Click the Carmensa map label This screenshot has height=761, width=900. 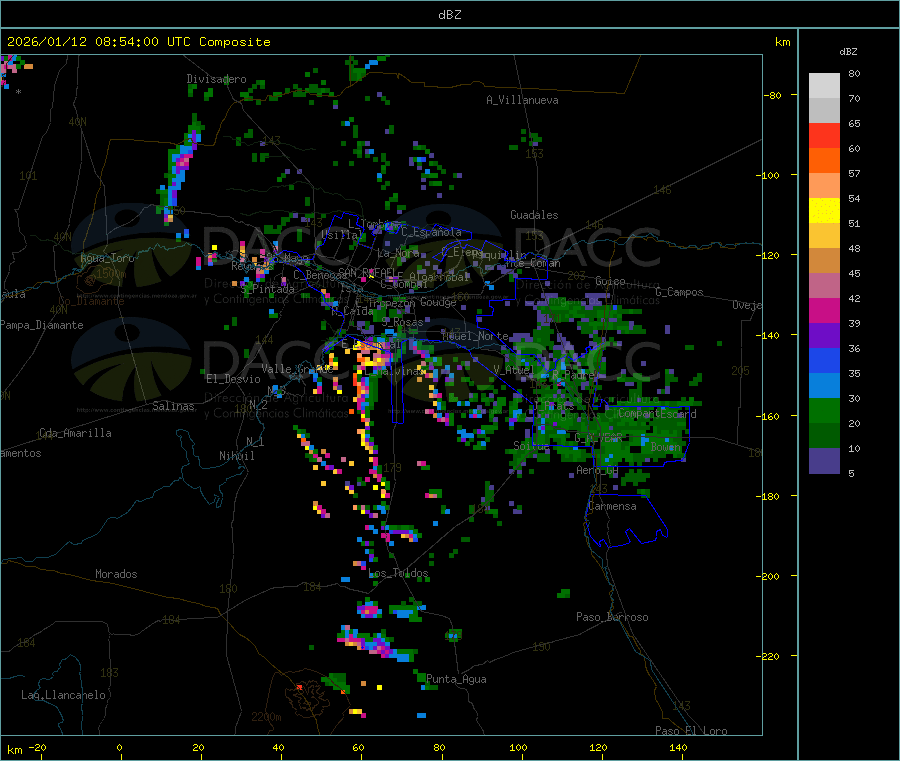pos(612,506)
